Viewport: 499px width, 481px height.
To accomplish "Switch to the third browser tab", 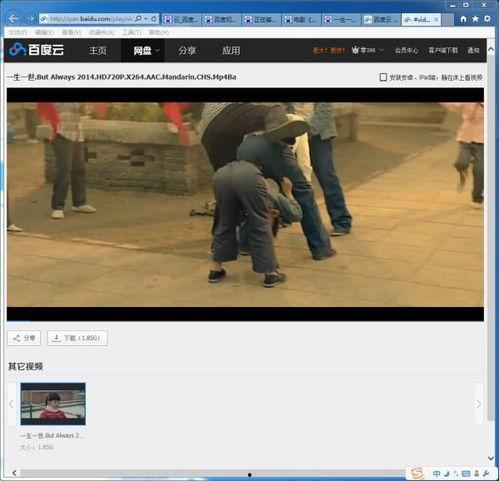I will 262,20.
